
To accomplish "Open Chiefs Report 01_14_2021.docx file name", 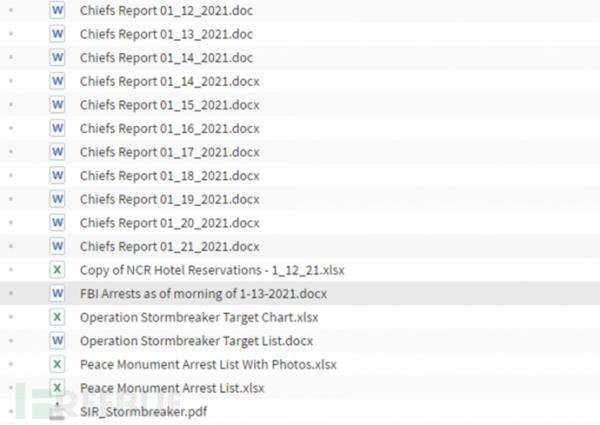I will (x=169, y=81).
